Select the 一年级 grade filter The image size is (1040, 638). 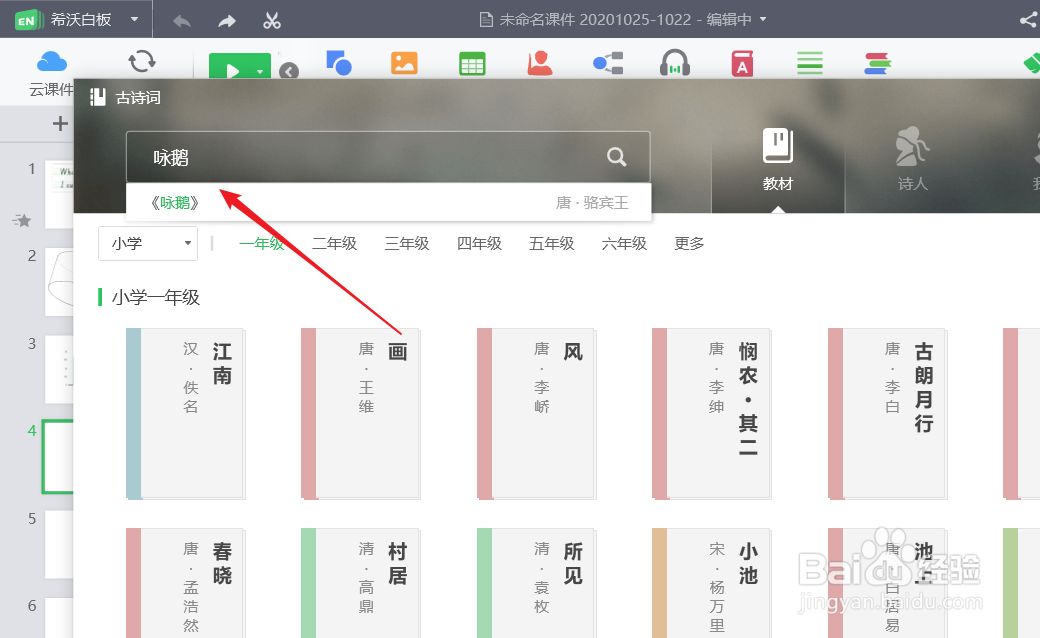click(x=262, y=243)
